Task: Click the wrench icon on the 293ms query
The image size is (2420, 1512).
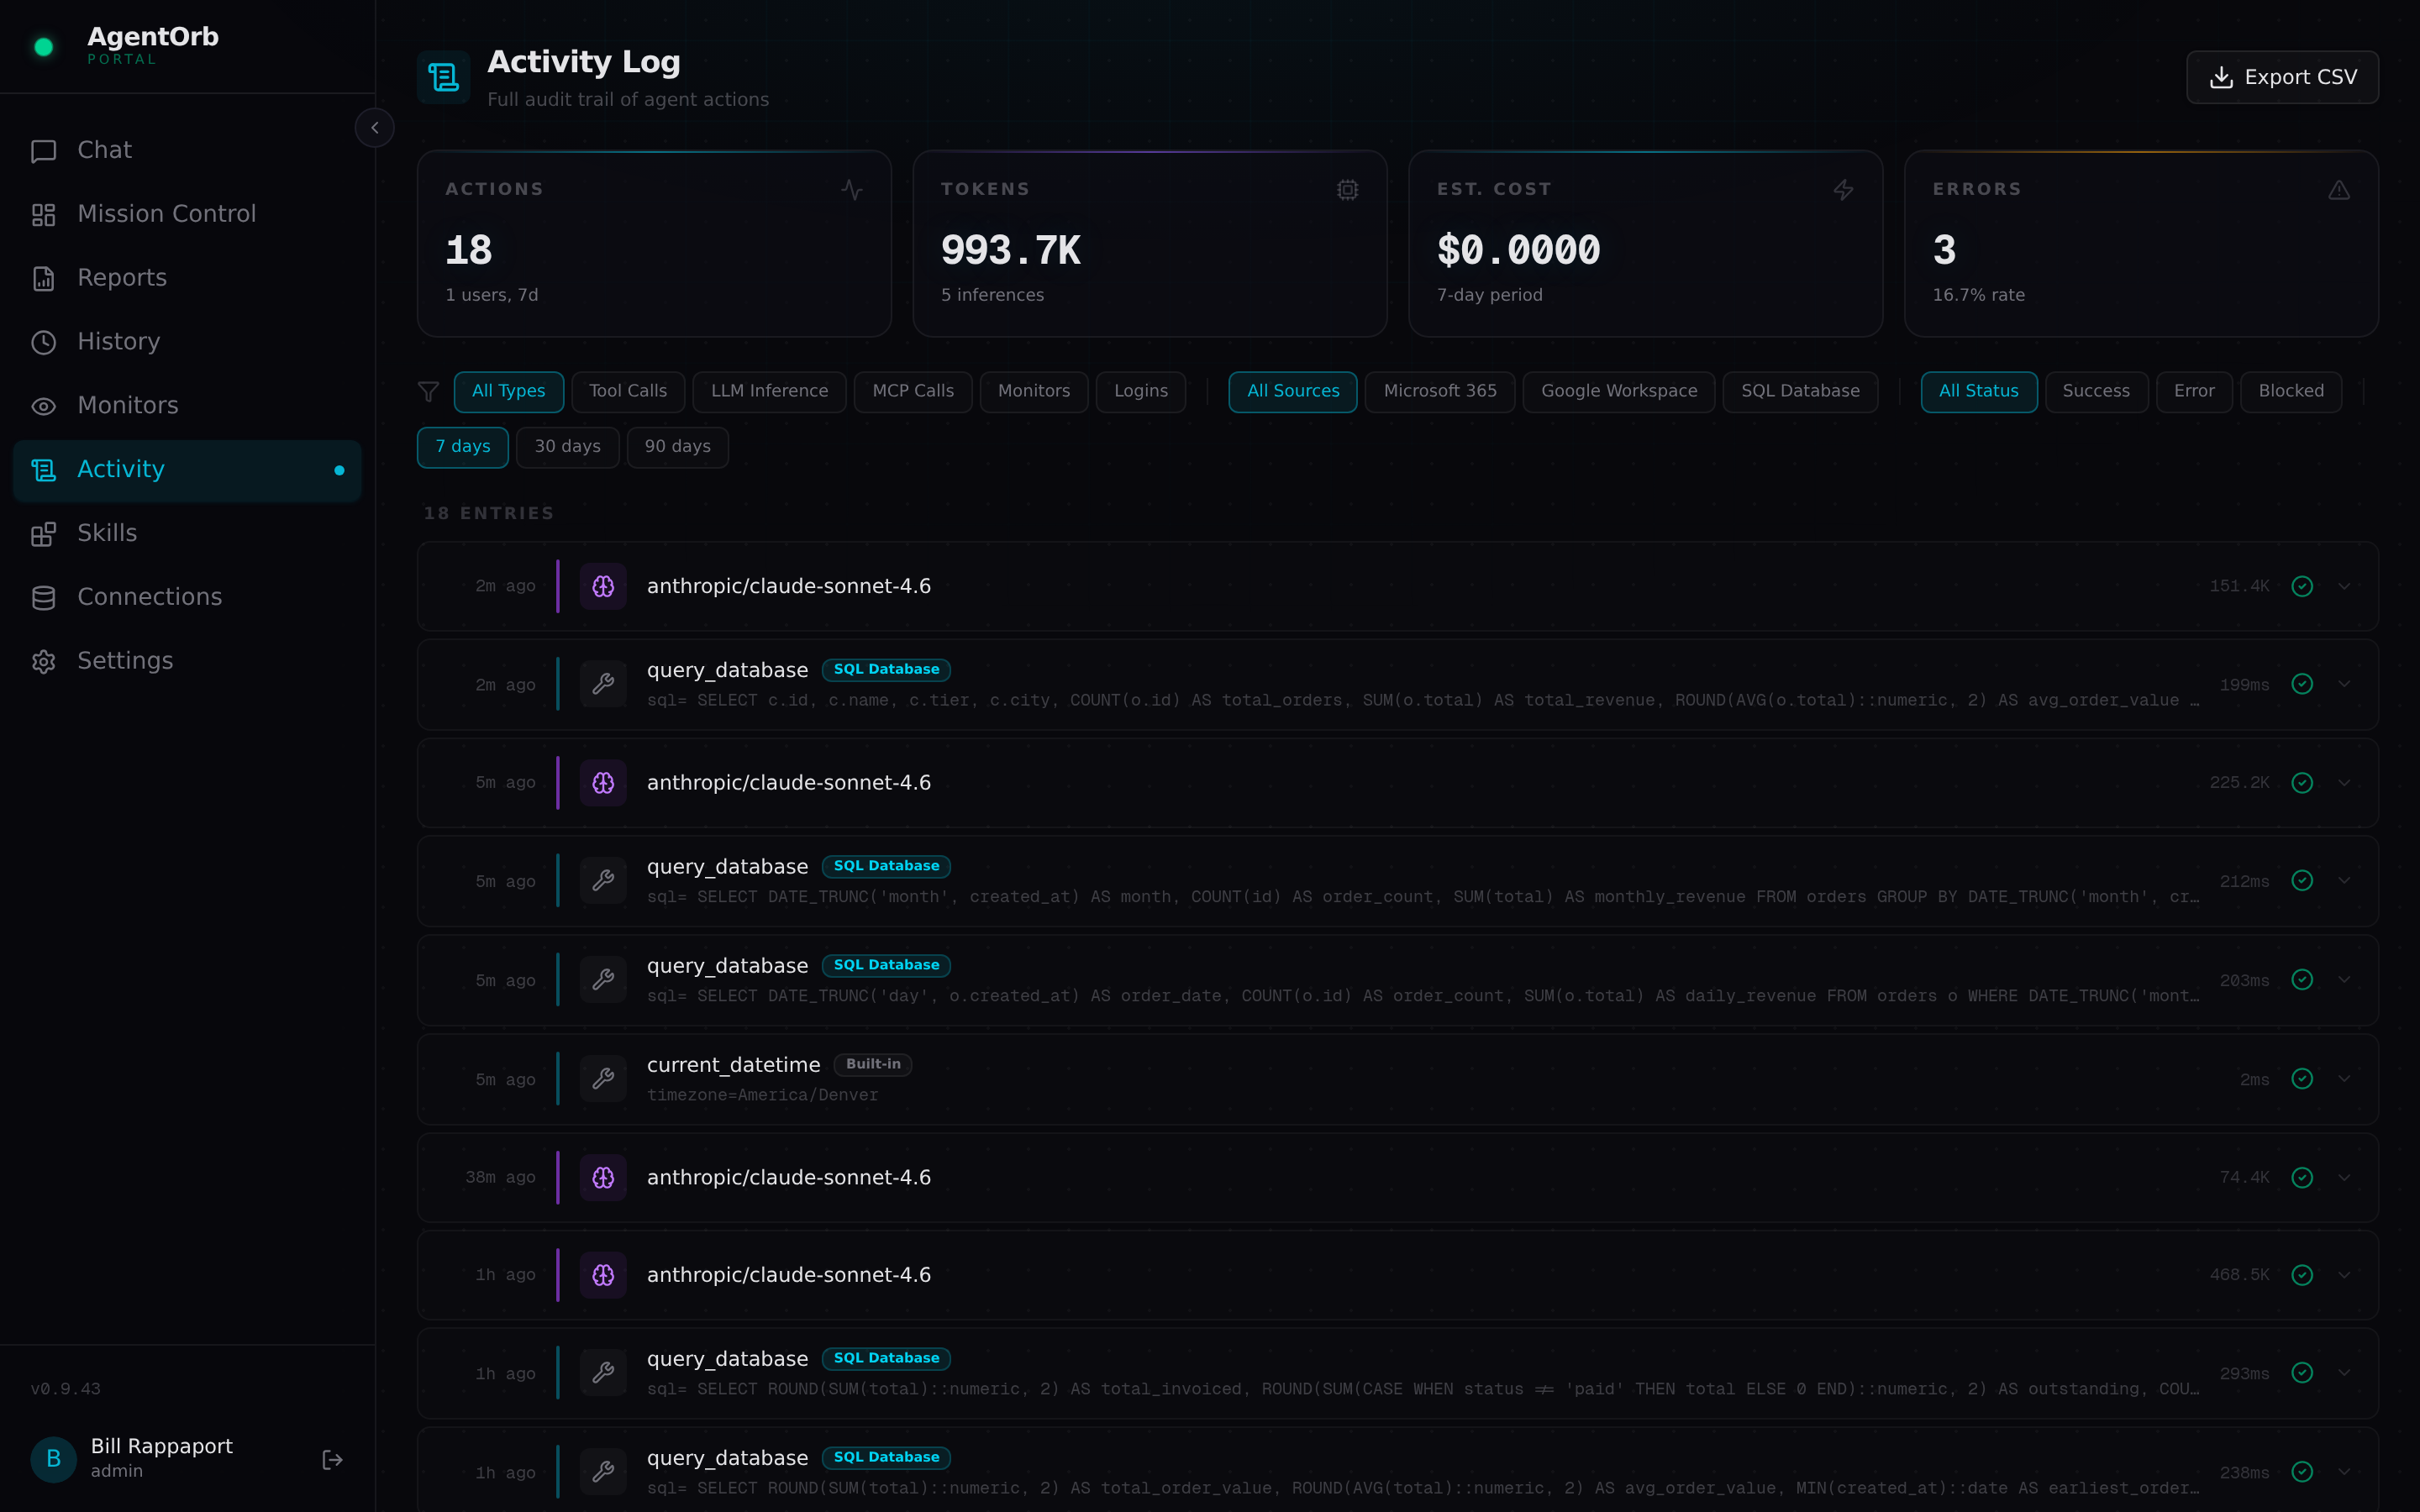Action: pos(603,1373)
